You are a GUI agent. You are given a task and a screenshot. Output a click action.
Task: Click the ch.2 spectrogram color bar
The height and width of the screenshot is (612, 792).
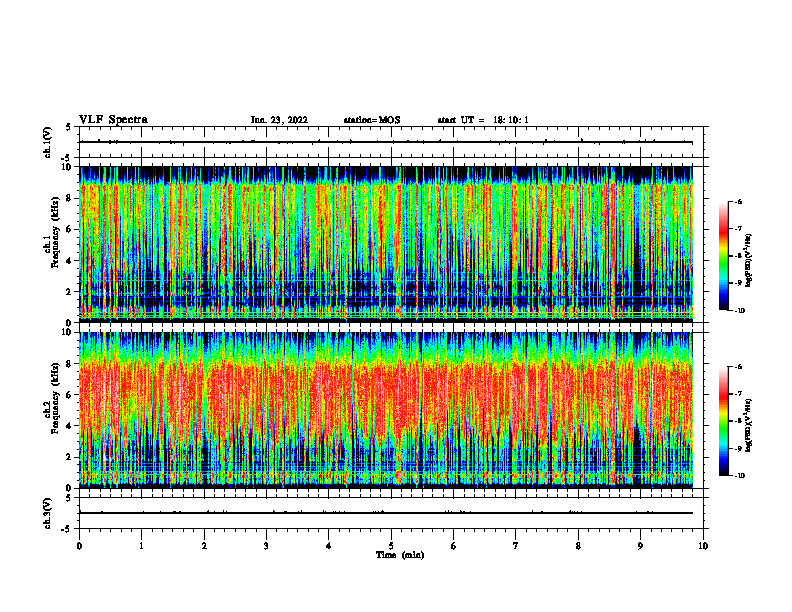tap(723, 421)
